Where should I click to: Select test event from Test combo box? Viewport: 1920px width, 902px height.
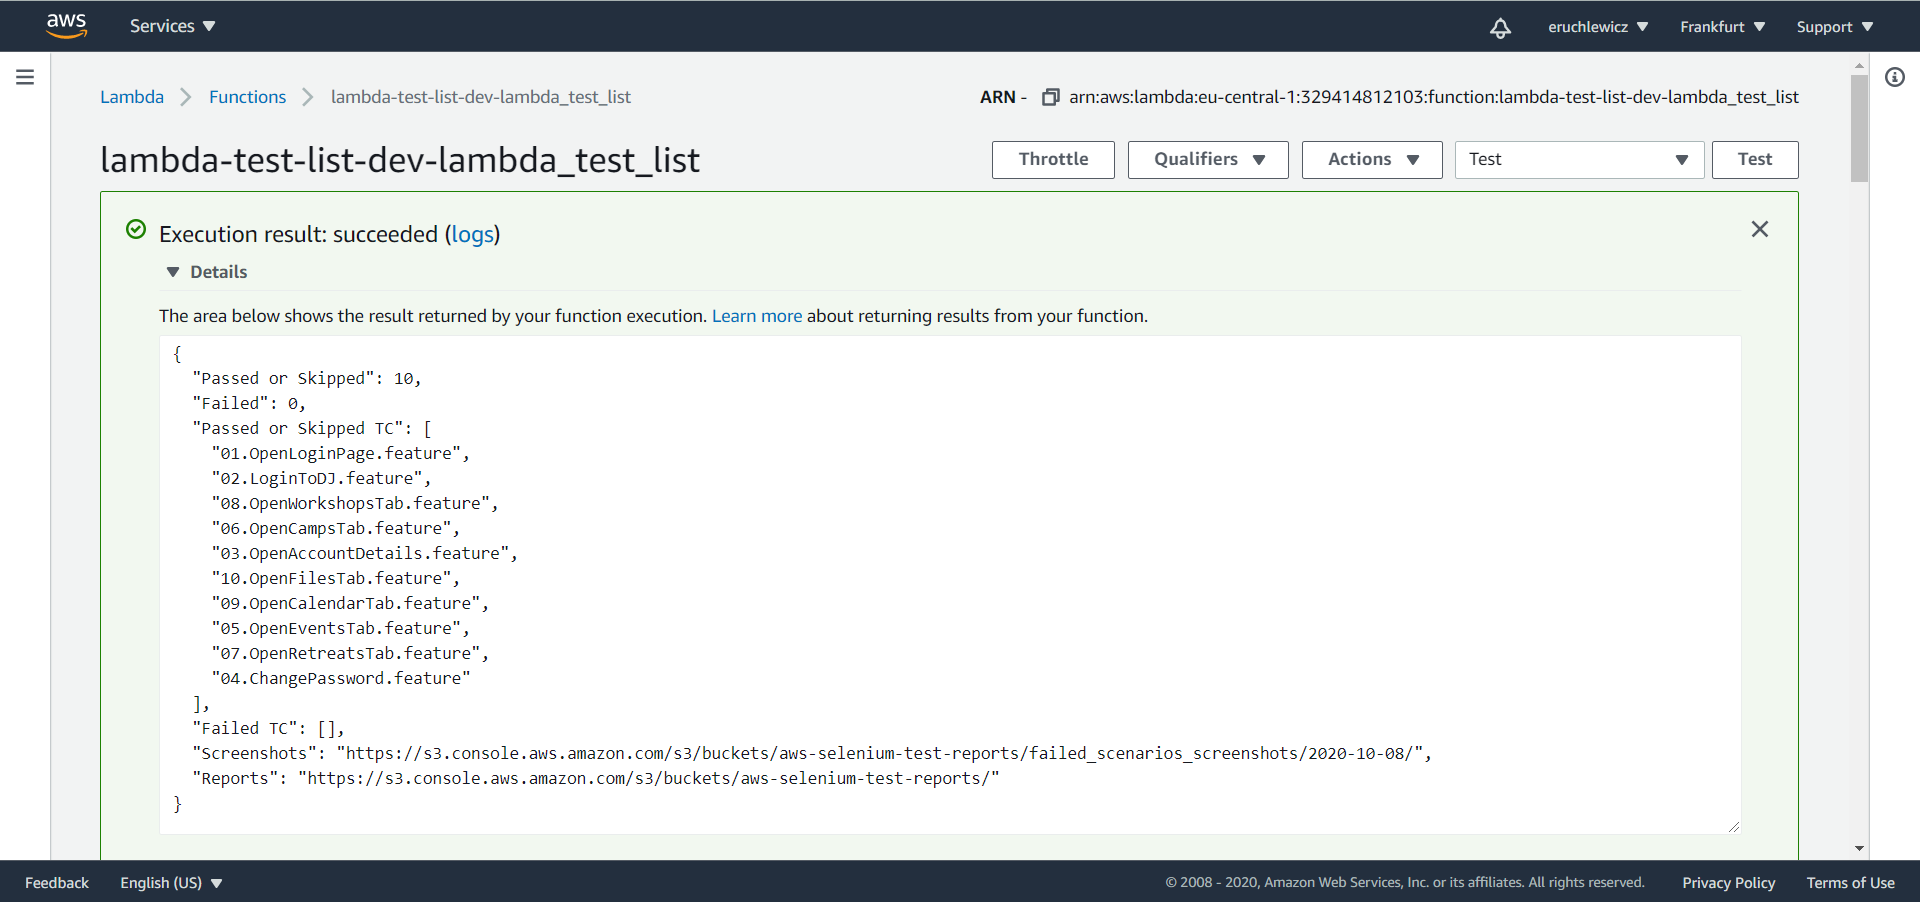click(x=1578, y=160)
